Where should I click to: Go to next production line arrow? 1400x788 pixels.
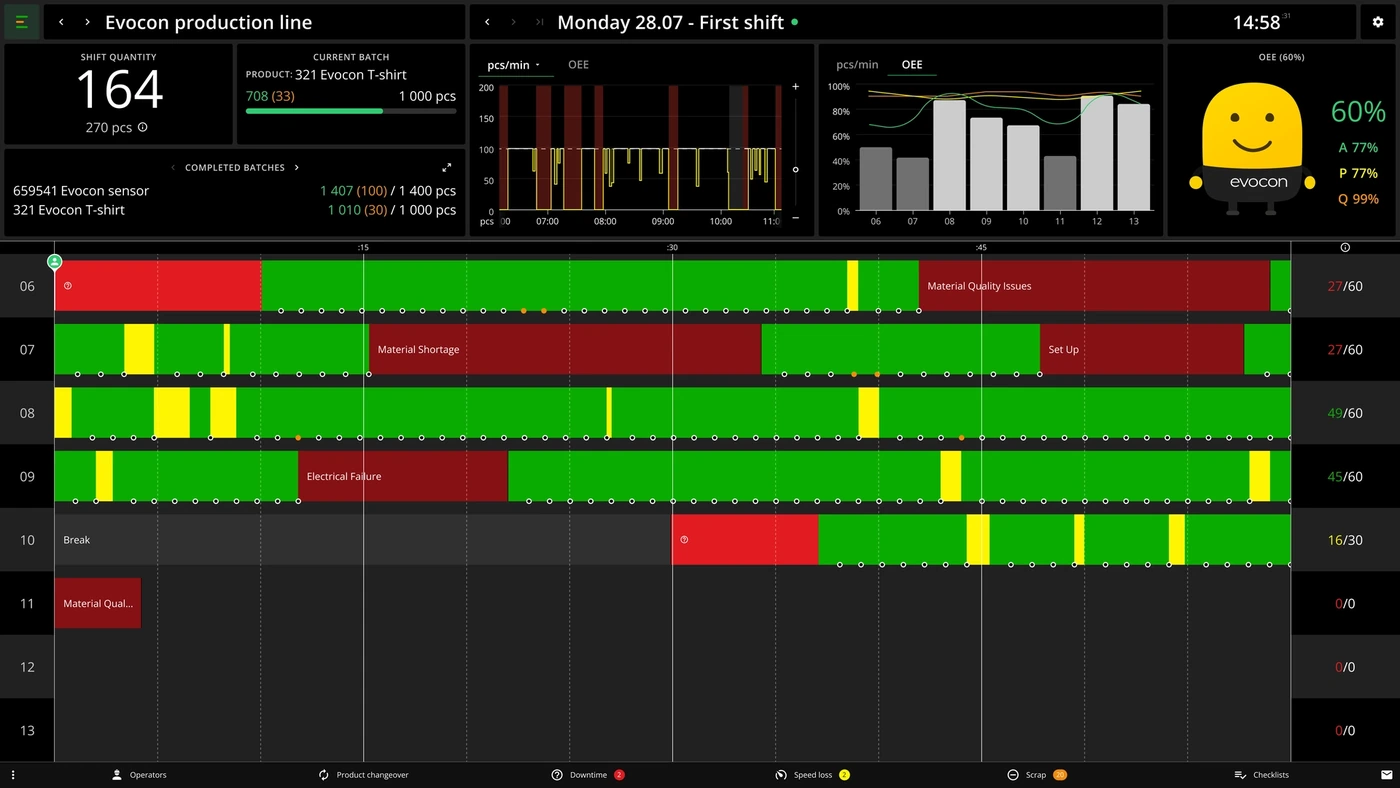pos(87,22)
